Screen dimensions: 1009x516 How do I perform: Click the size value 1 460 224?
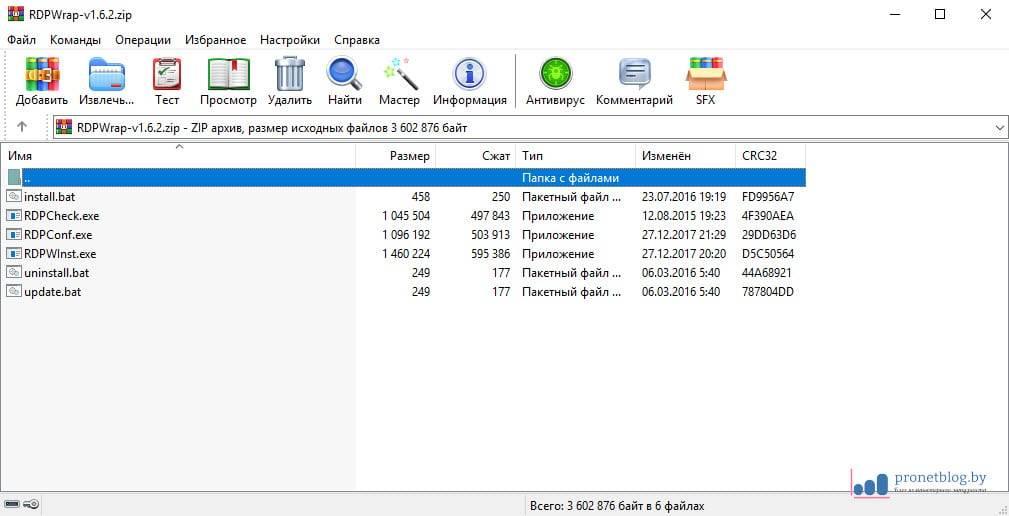pyautogui.click(x=406, y=253)
